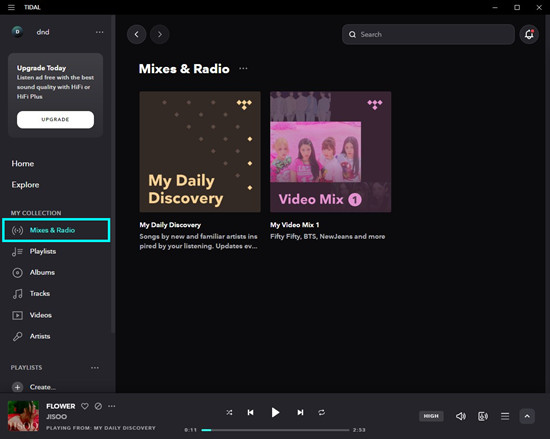This screenshot has height=439, width=550.
Task: Skip to the previous track
Action: coord(250,412)
